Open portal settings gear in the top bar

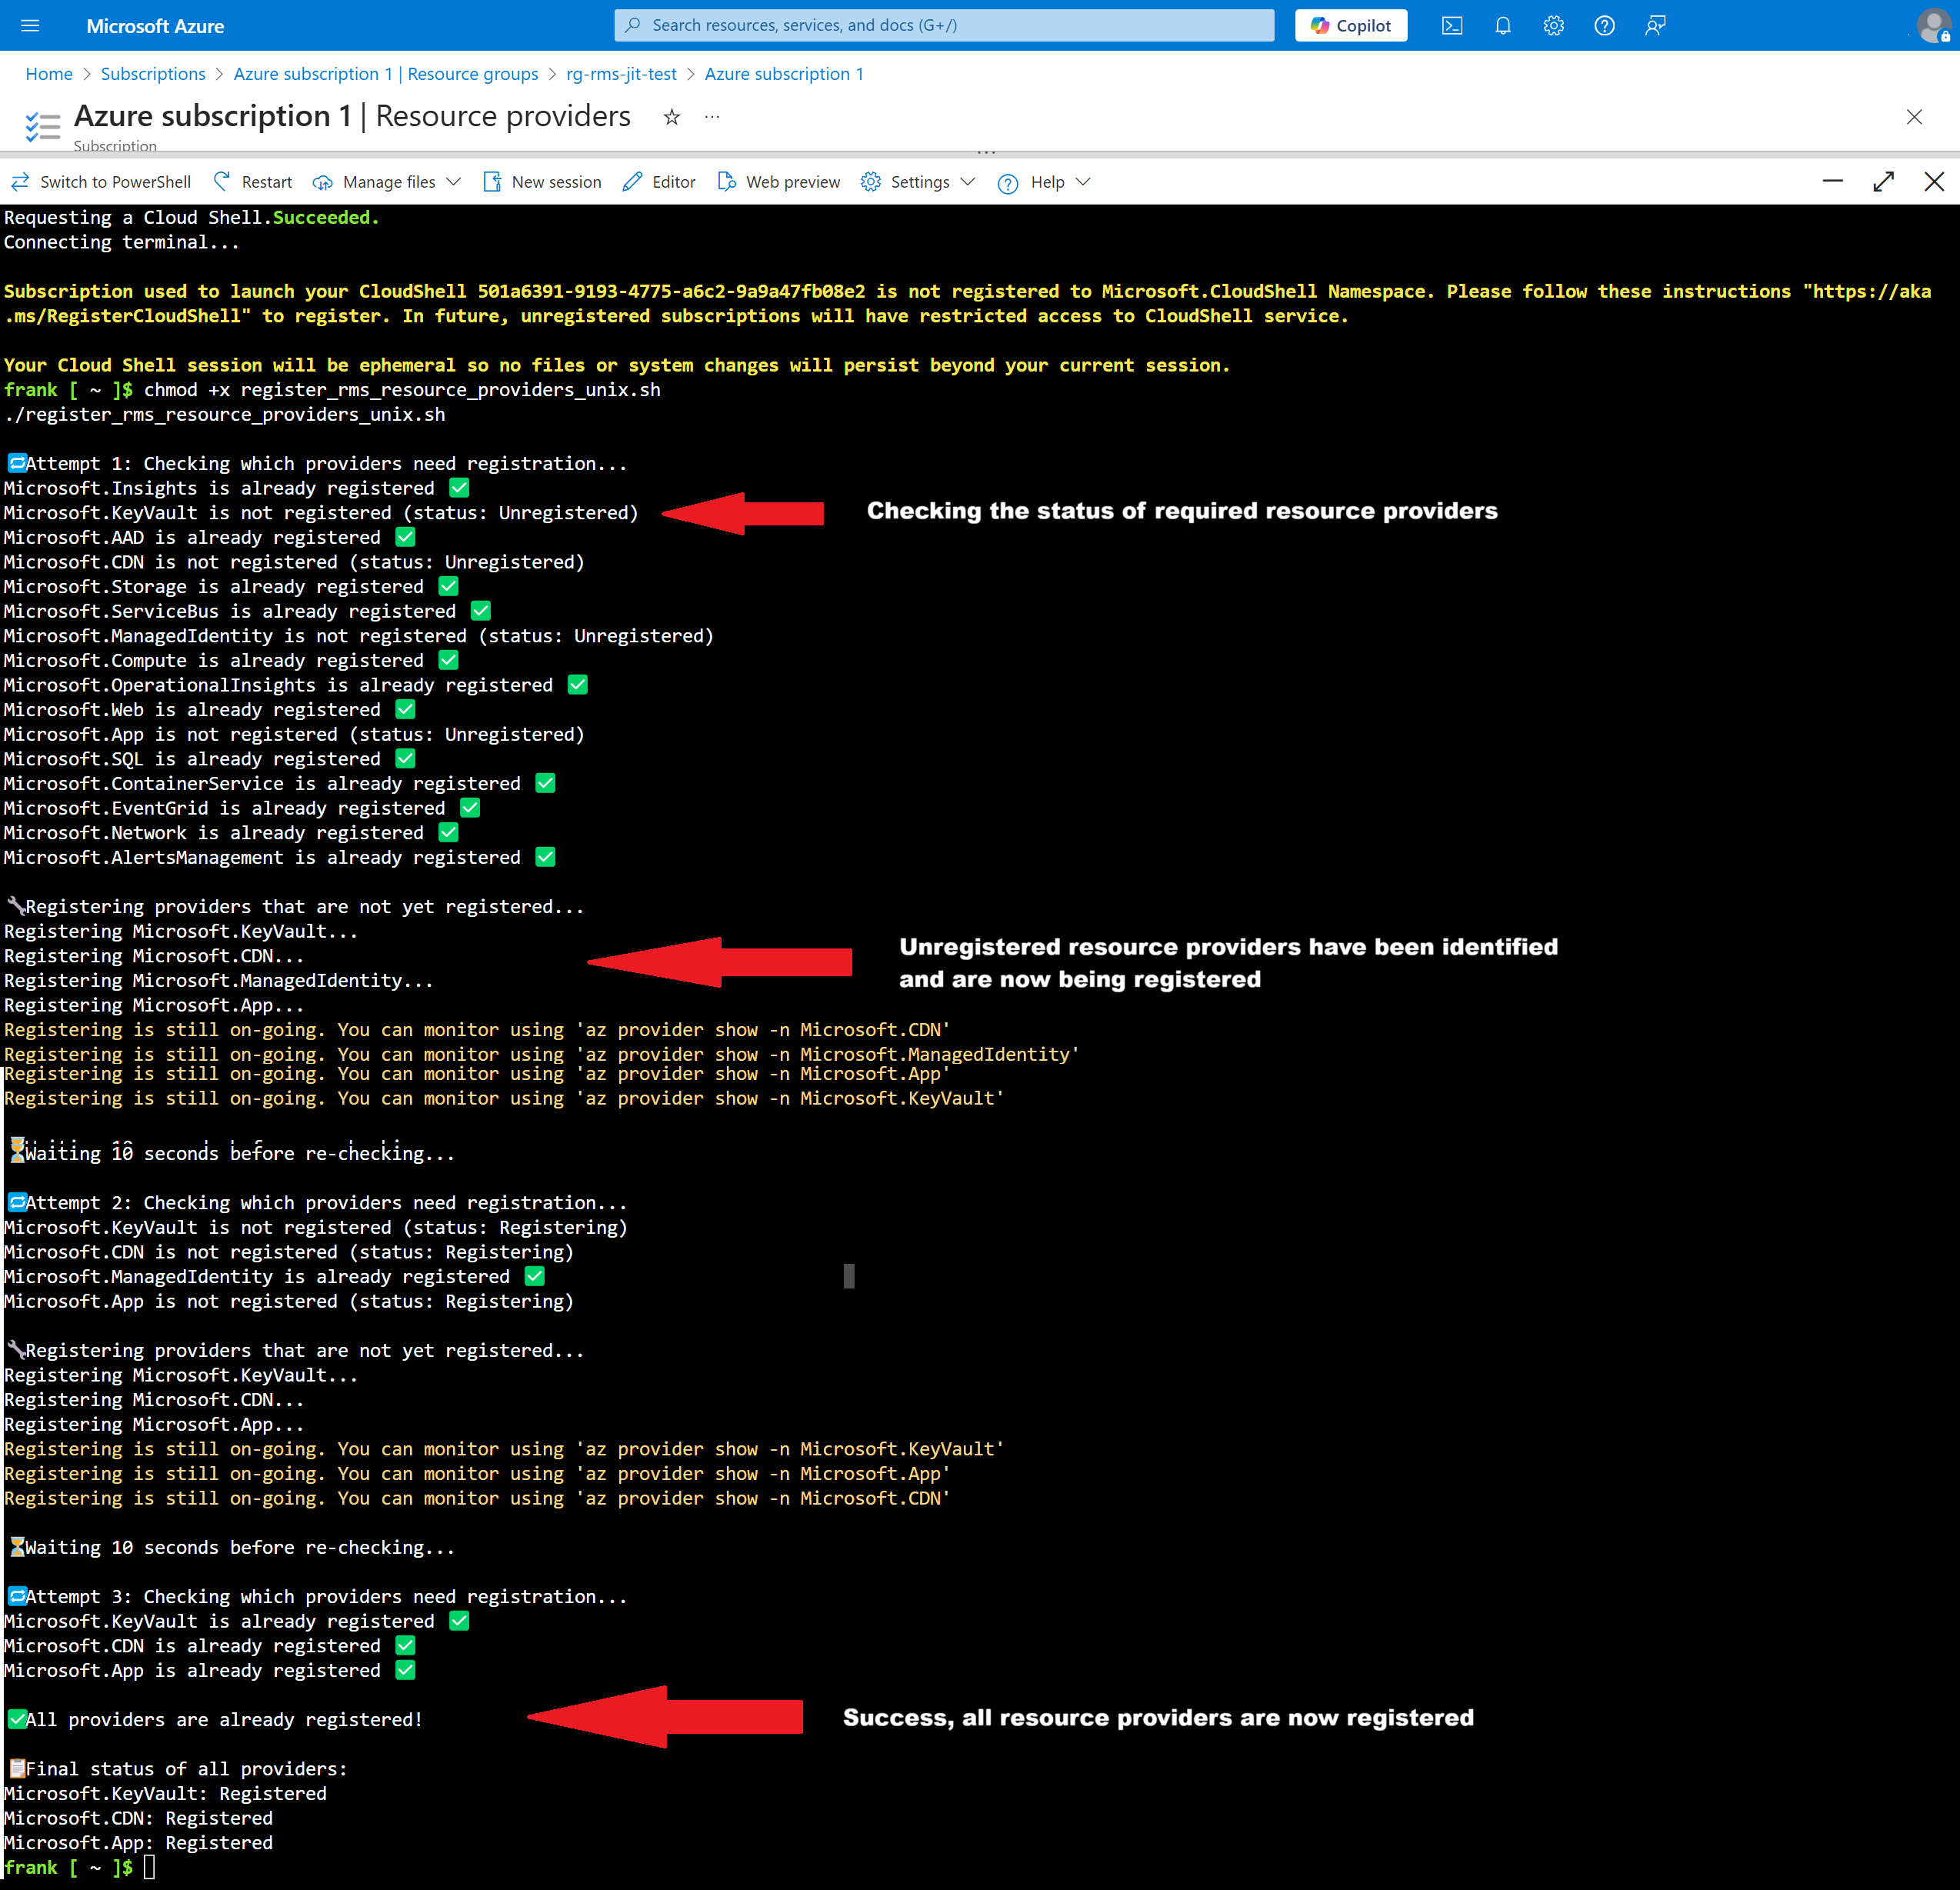(1553, 26)
